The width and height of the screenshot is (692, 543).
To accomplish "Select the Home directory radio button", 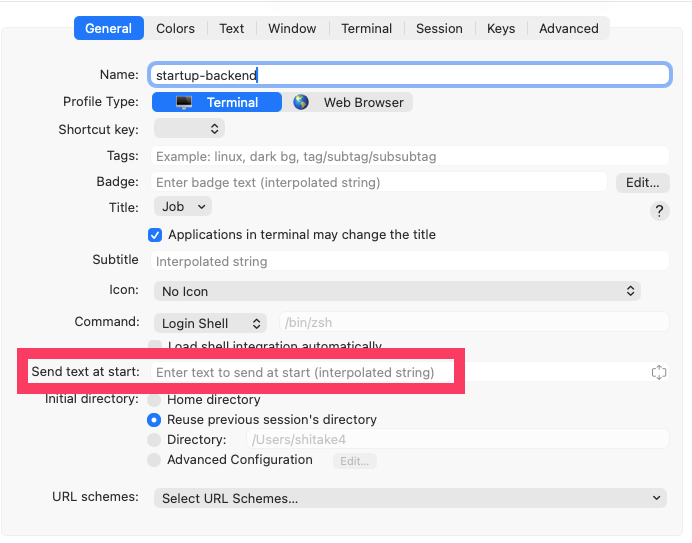I will [x=154, y=400].
